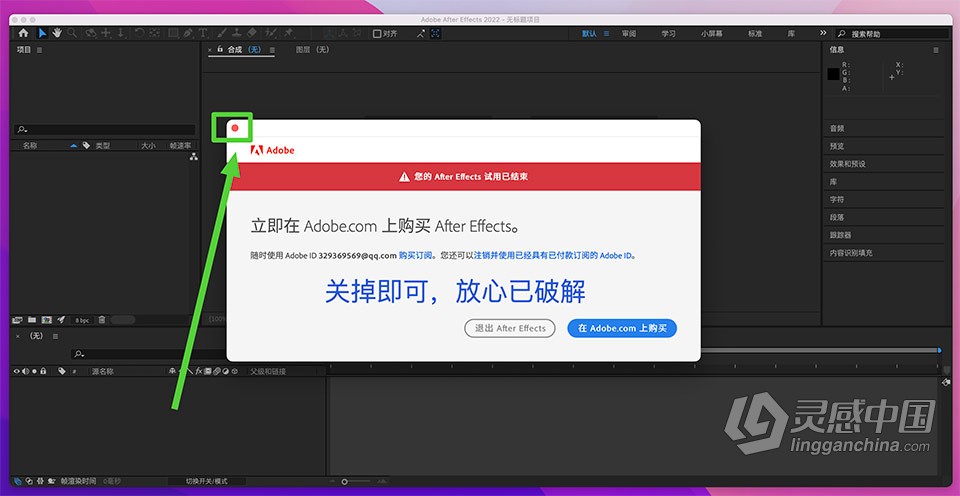Select the Hand tool
This screenshot has height=496, width=960.
click(57, 33)
